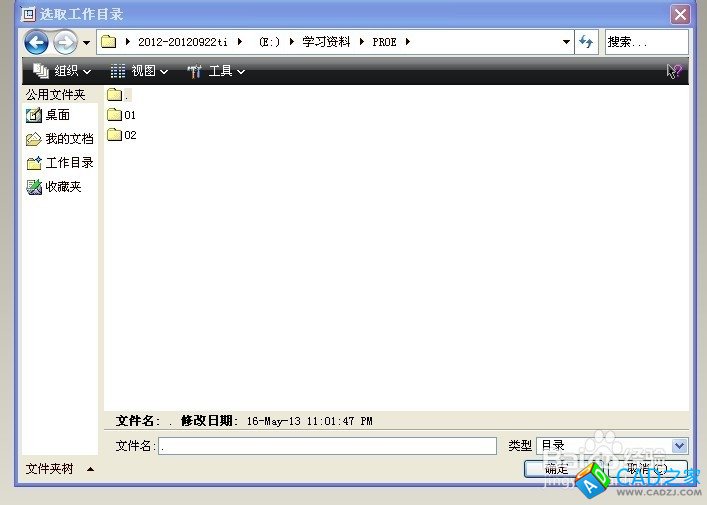This screenshot has height=505, width=707.
Task: Open 我的文档 (My Documents) shortcut
Action: pyautogui.click(x=59, y=139)
